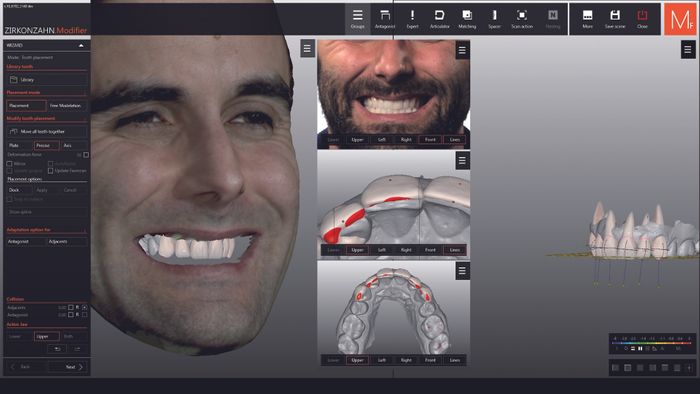The image size is (700, 394).
Task: Click the Nesting toolbar icon
Action: [552, 19]
